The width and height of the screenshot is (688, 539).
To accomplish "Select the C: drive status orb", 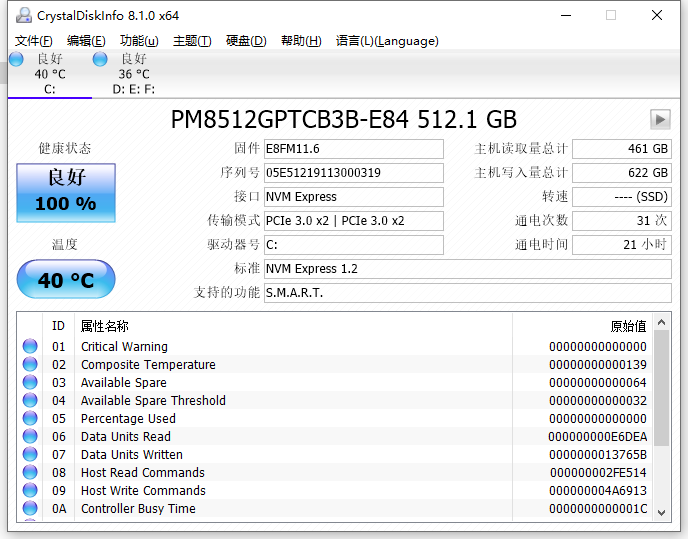I will [x=16, y=60].
